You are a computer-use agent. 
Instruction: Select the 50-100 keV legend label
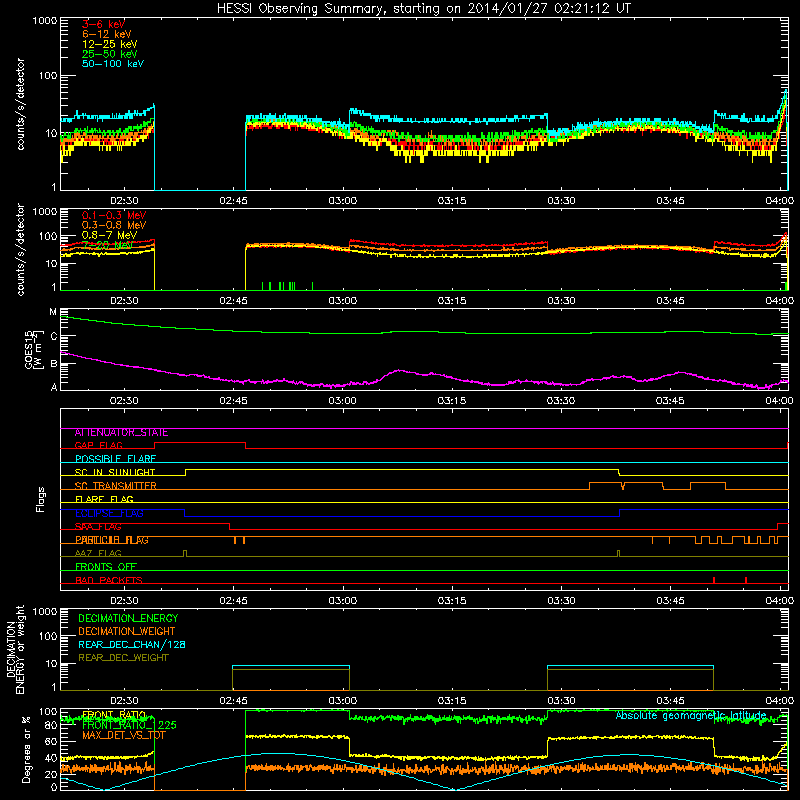[x=113, y=64]
